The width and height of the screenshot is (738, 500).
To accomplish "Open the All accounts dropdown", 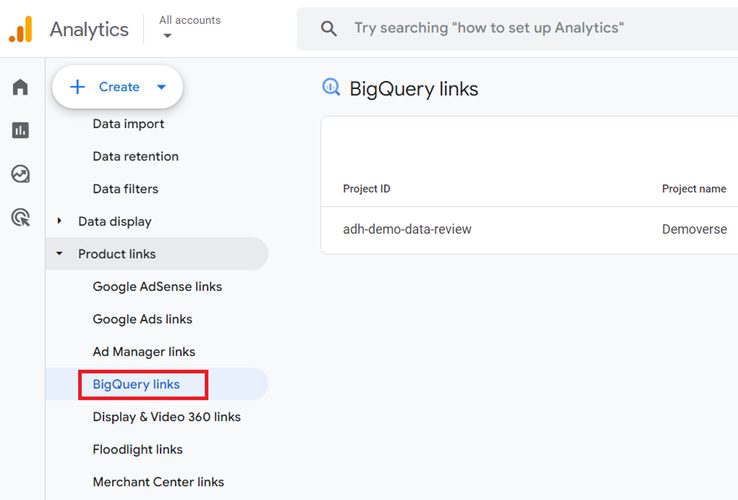I will pos(190,26).
